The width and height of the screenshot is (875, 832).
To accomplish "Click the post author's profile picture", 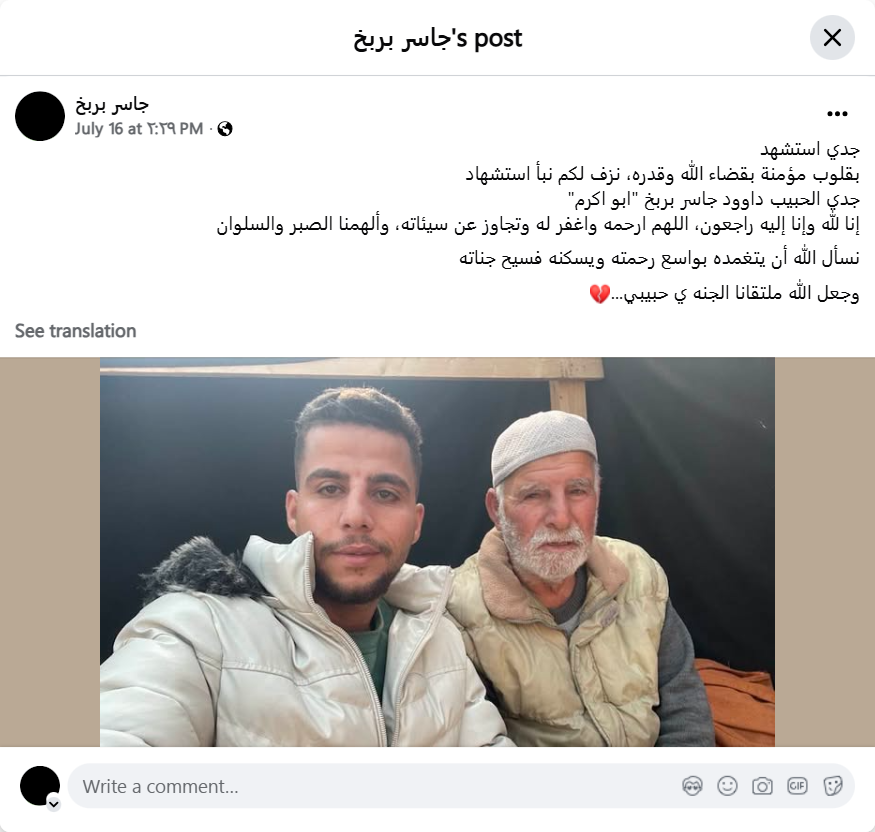I will (x=40, y=116).
